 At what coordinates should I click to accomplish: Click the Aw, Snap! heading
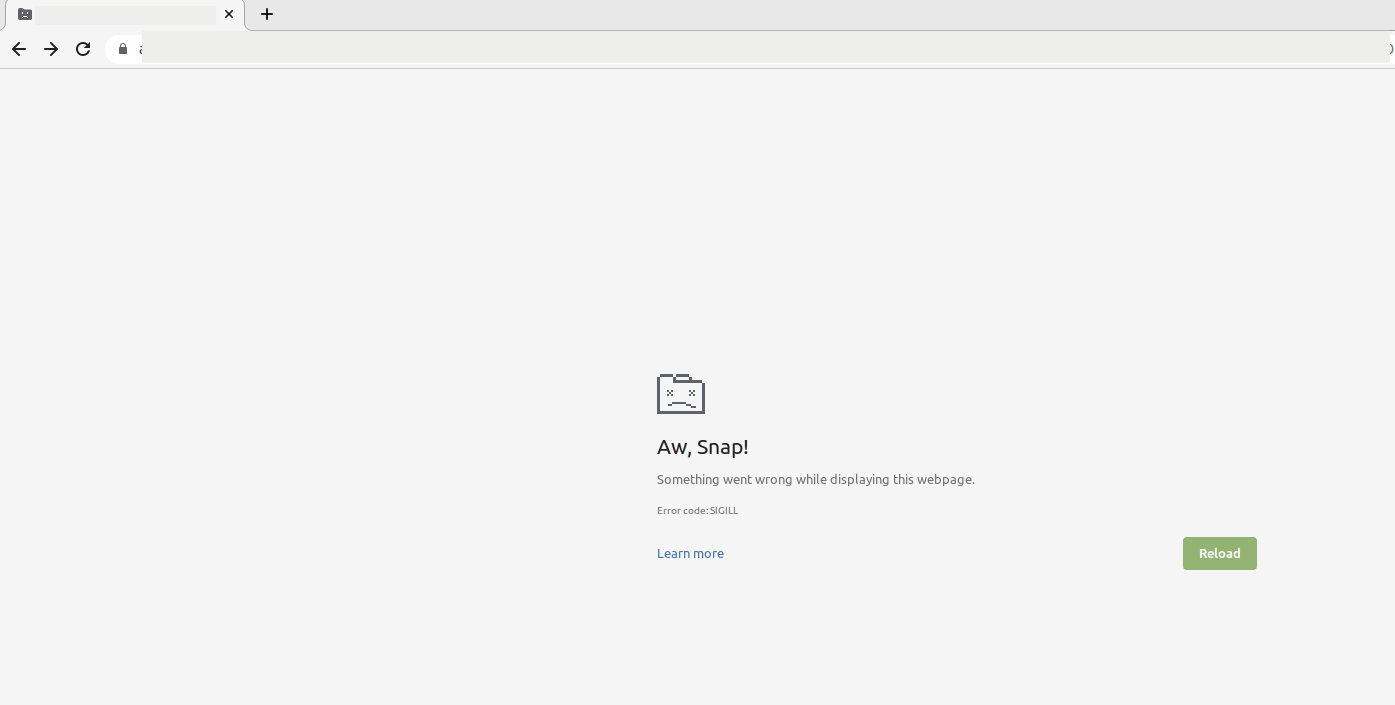(x=702, y=447)
